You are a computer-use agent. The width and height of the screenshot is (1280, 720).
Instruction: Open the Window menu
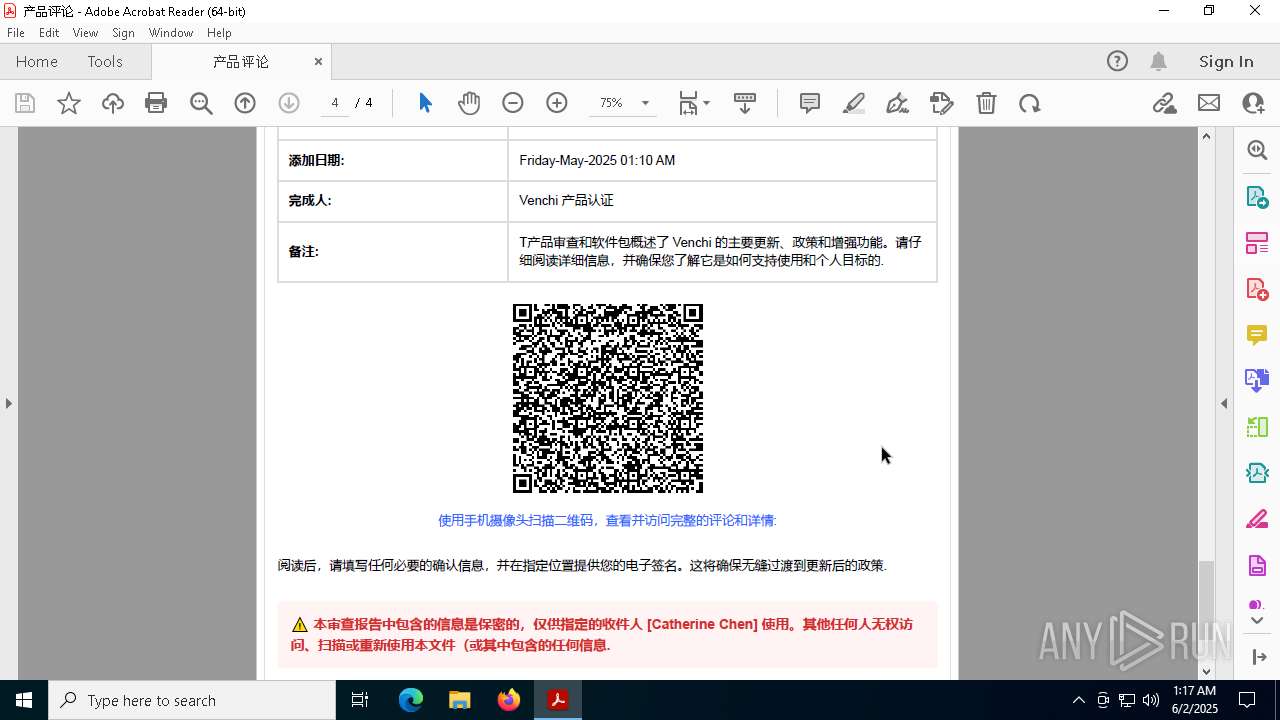click(171, 33)
